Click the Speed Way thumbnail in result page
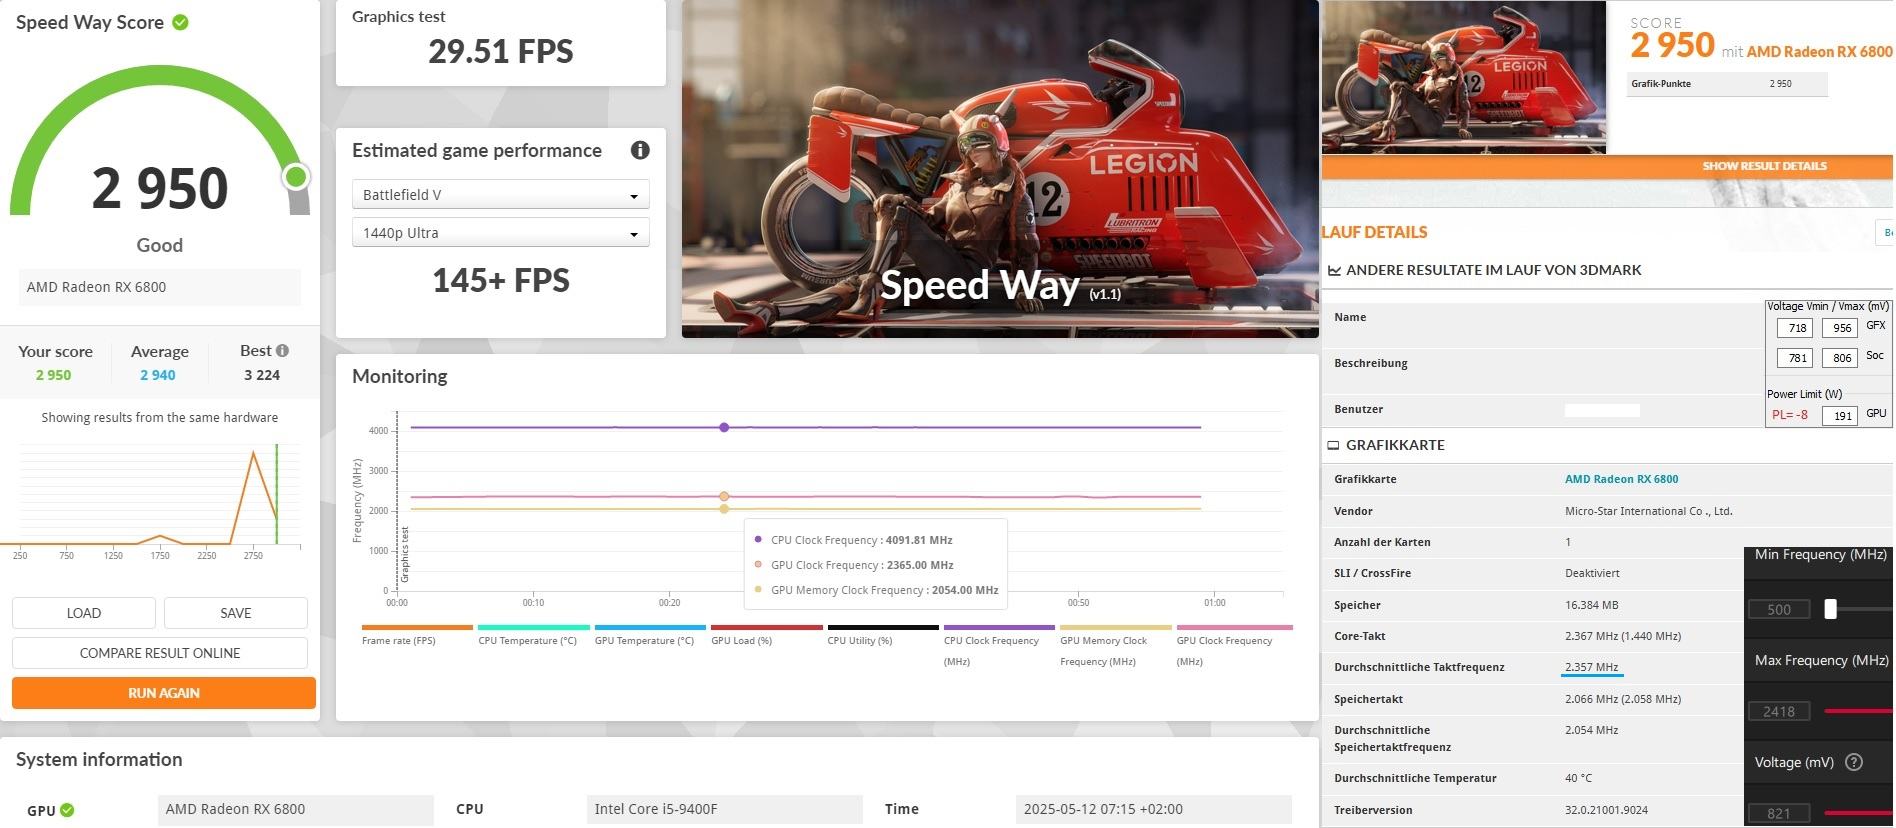1896x828 pixels. 1464,77
